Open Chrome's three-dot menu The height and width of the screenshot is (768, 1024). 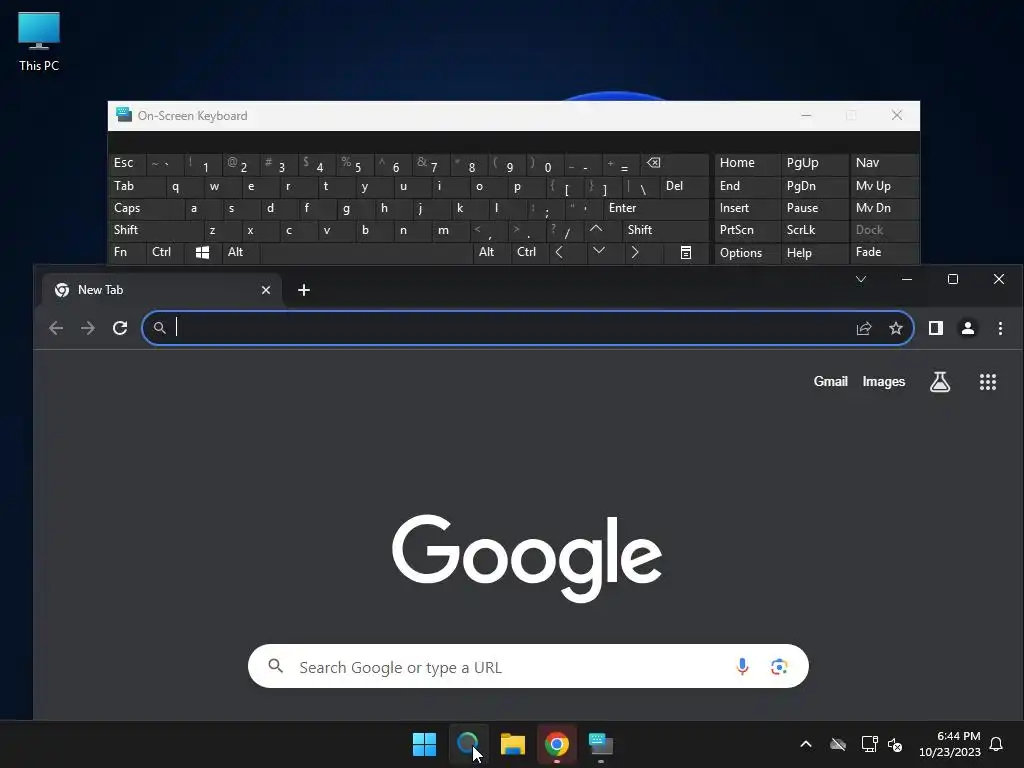(x=1000, y=328)
